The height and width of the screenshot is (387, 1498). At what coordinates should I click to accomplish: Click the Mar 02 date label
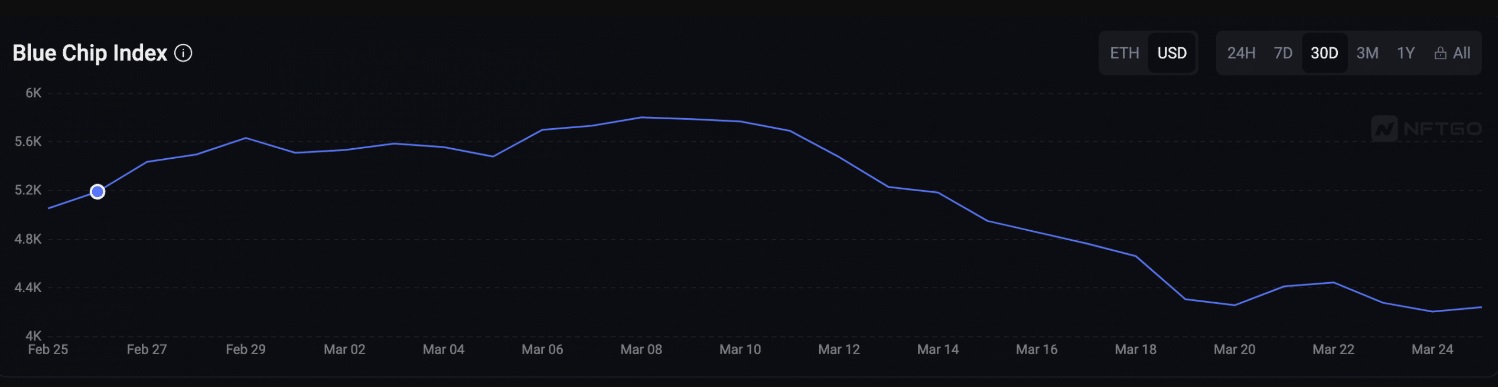(344, 349)
